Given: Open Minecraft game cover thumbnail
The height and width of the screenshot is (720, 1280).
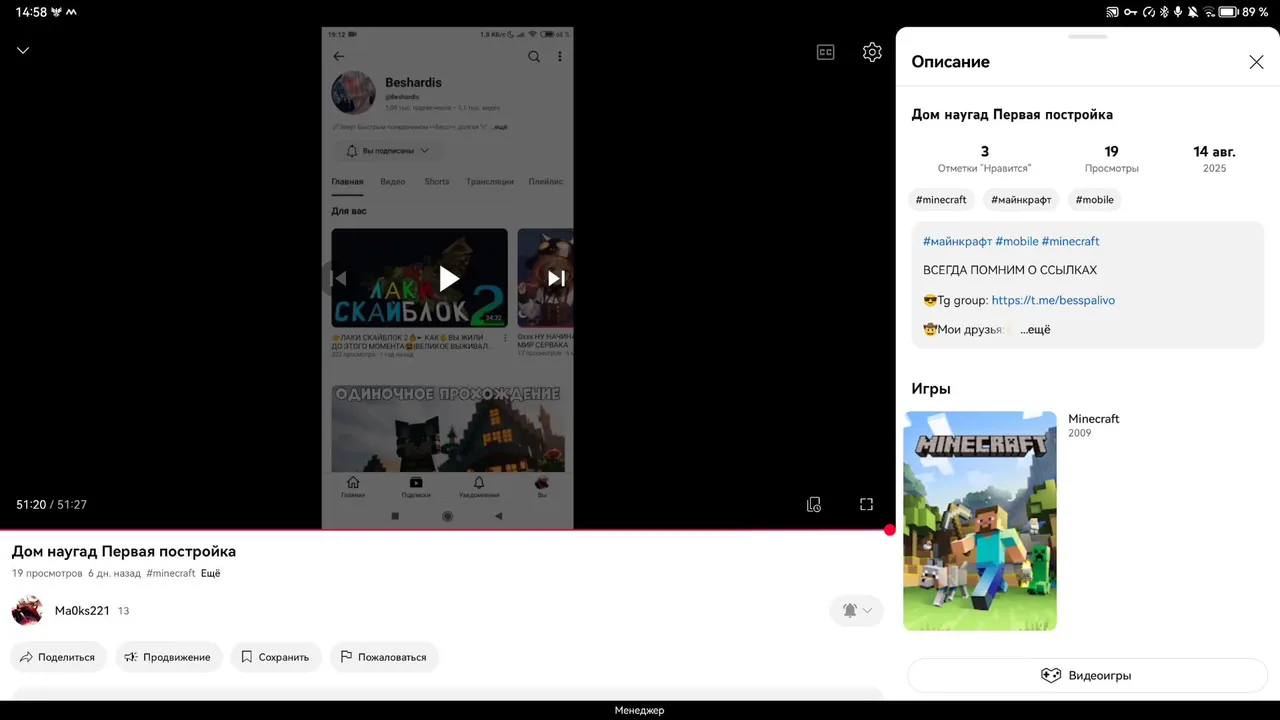Looking at the screenshot, I should [980, 521].
